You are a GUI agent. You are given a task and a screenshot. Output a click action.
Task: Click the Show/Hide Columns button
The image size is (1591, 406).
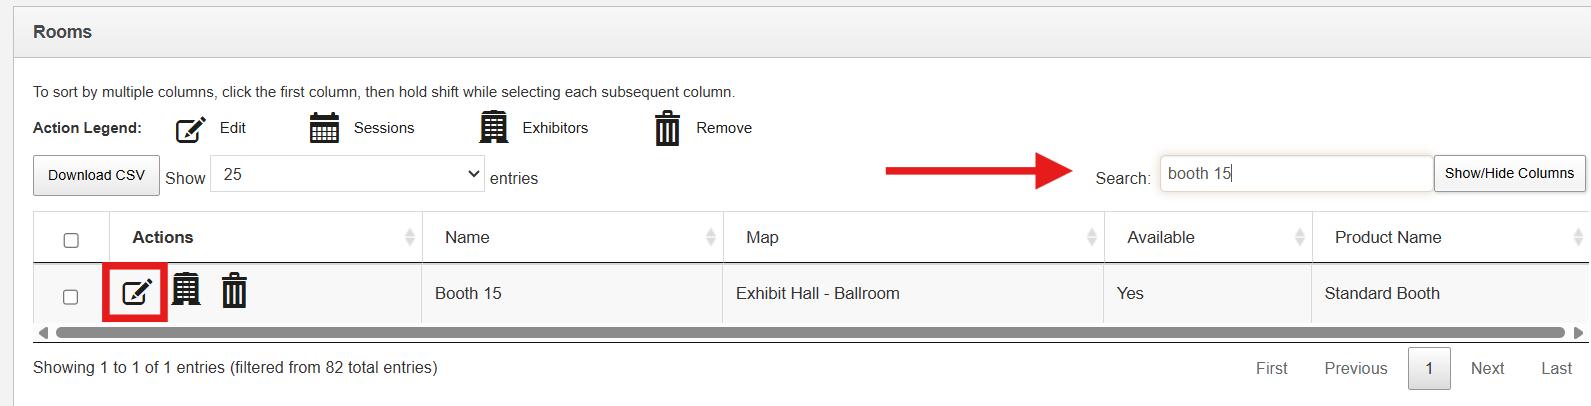click(1509, 173)
